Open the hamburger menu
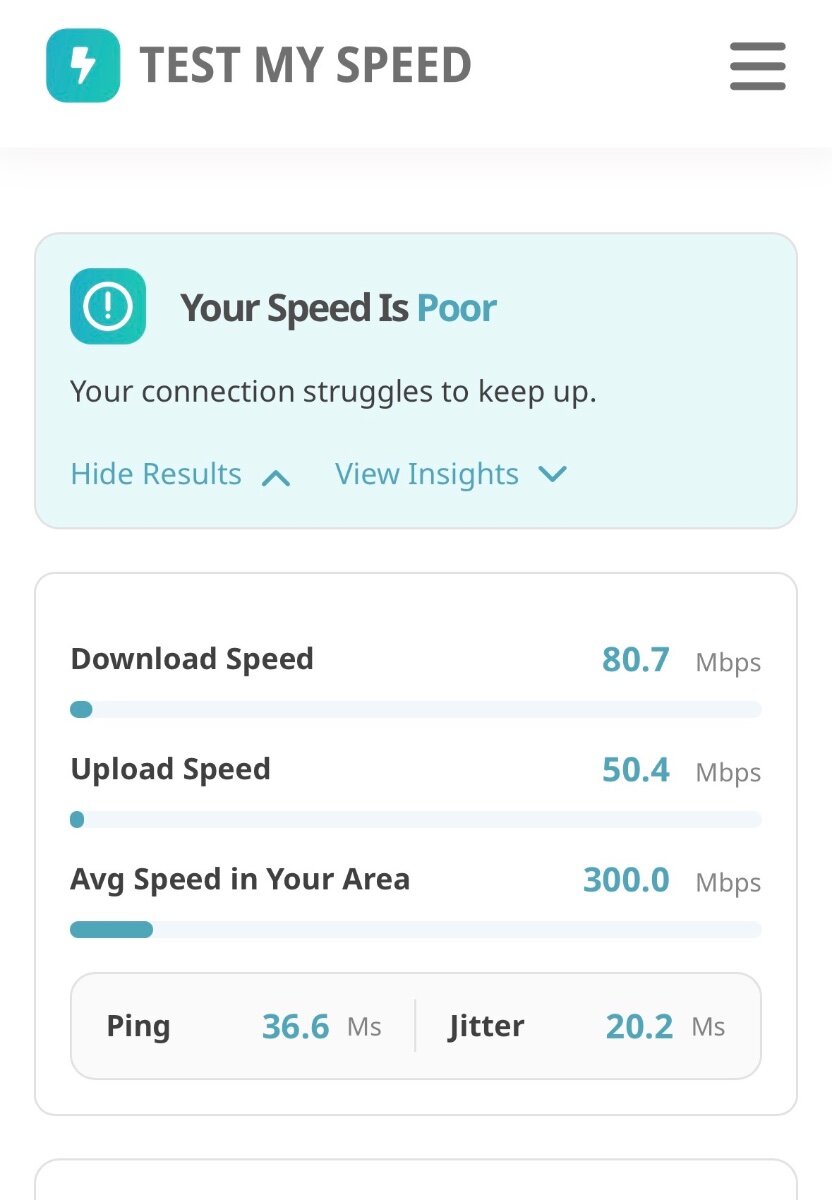Image resolution: width=832 pixels, height=1200 pixels. point(757,66)
